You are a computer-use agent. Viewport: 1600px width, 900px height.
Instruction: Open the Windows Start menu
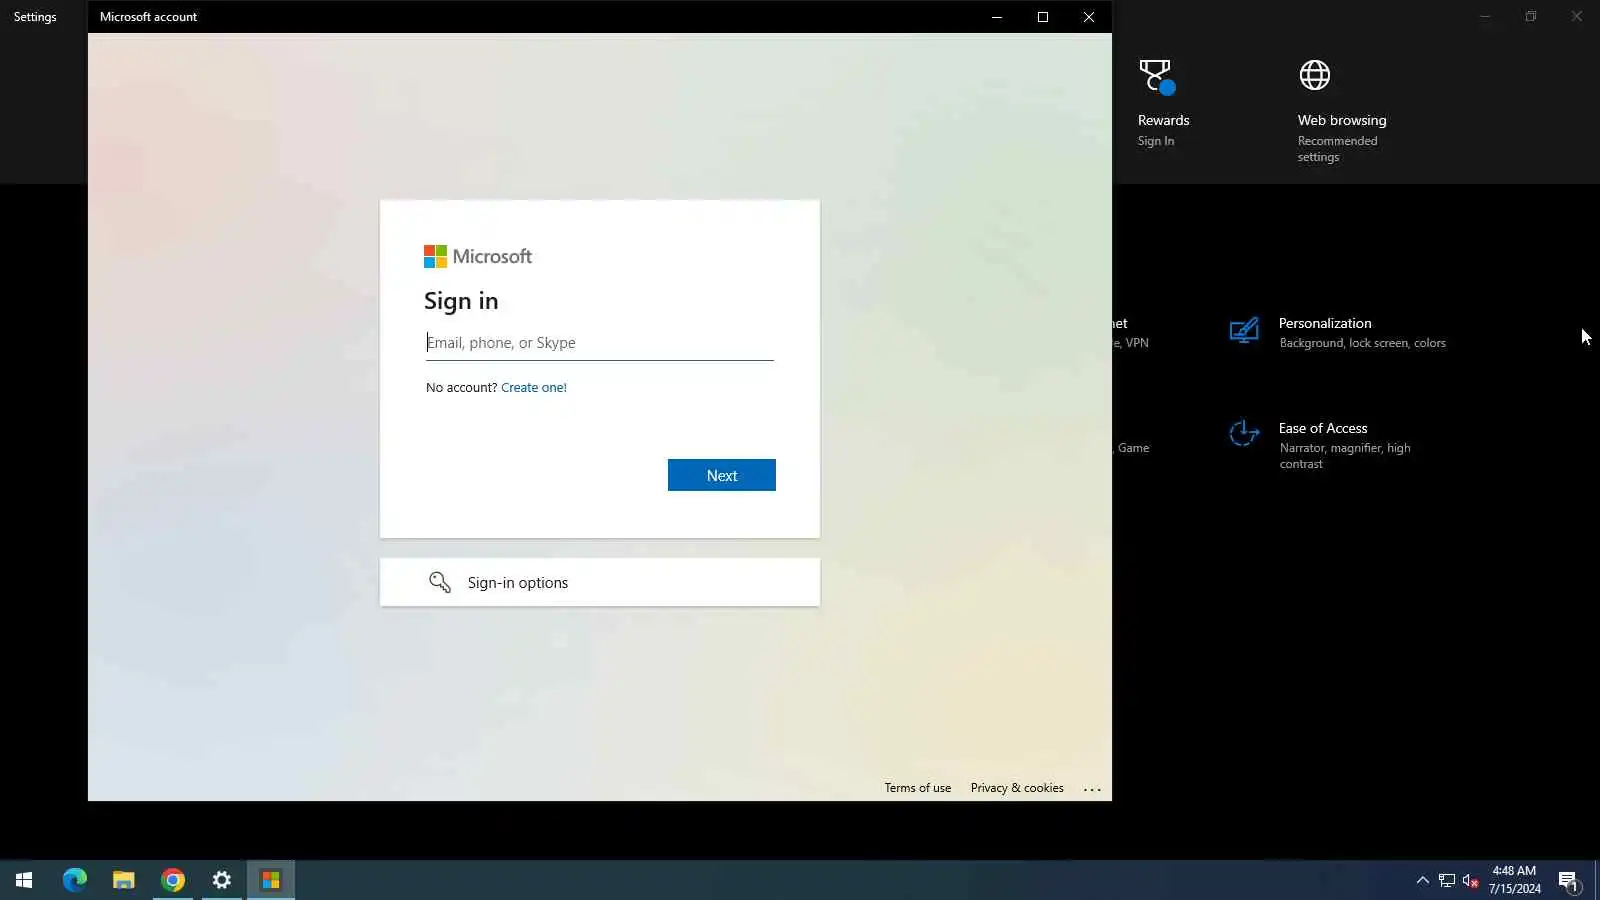tap(24, 880)
